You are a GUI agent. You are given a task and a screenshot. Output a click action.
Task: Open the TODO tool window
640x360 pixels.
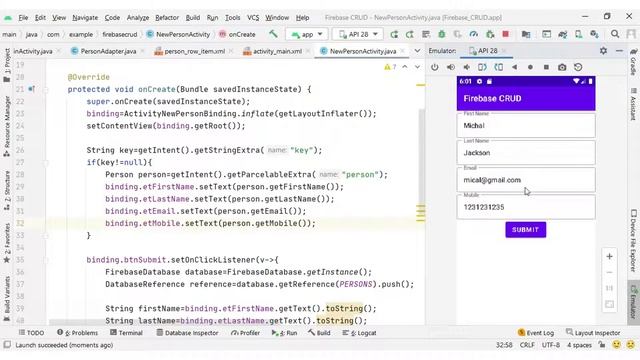click(x=31, y=333)
